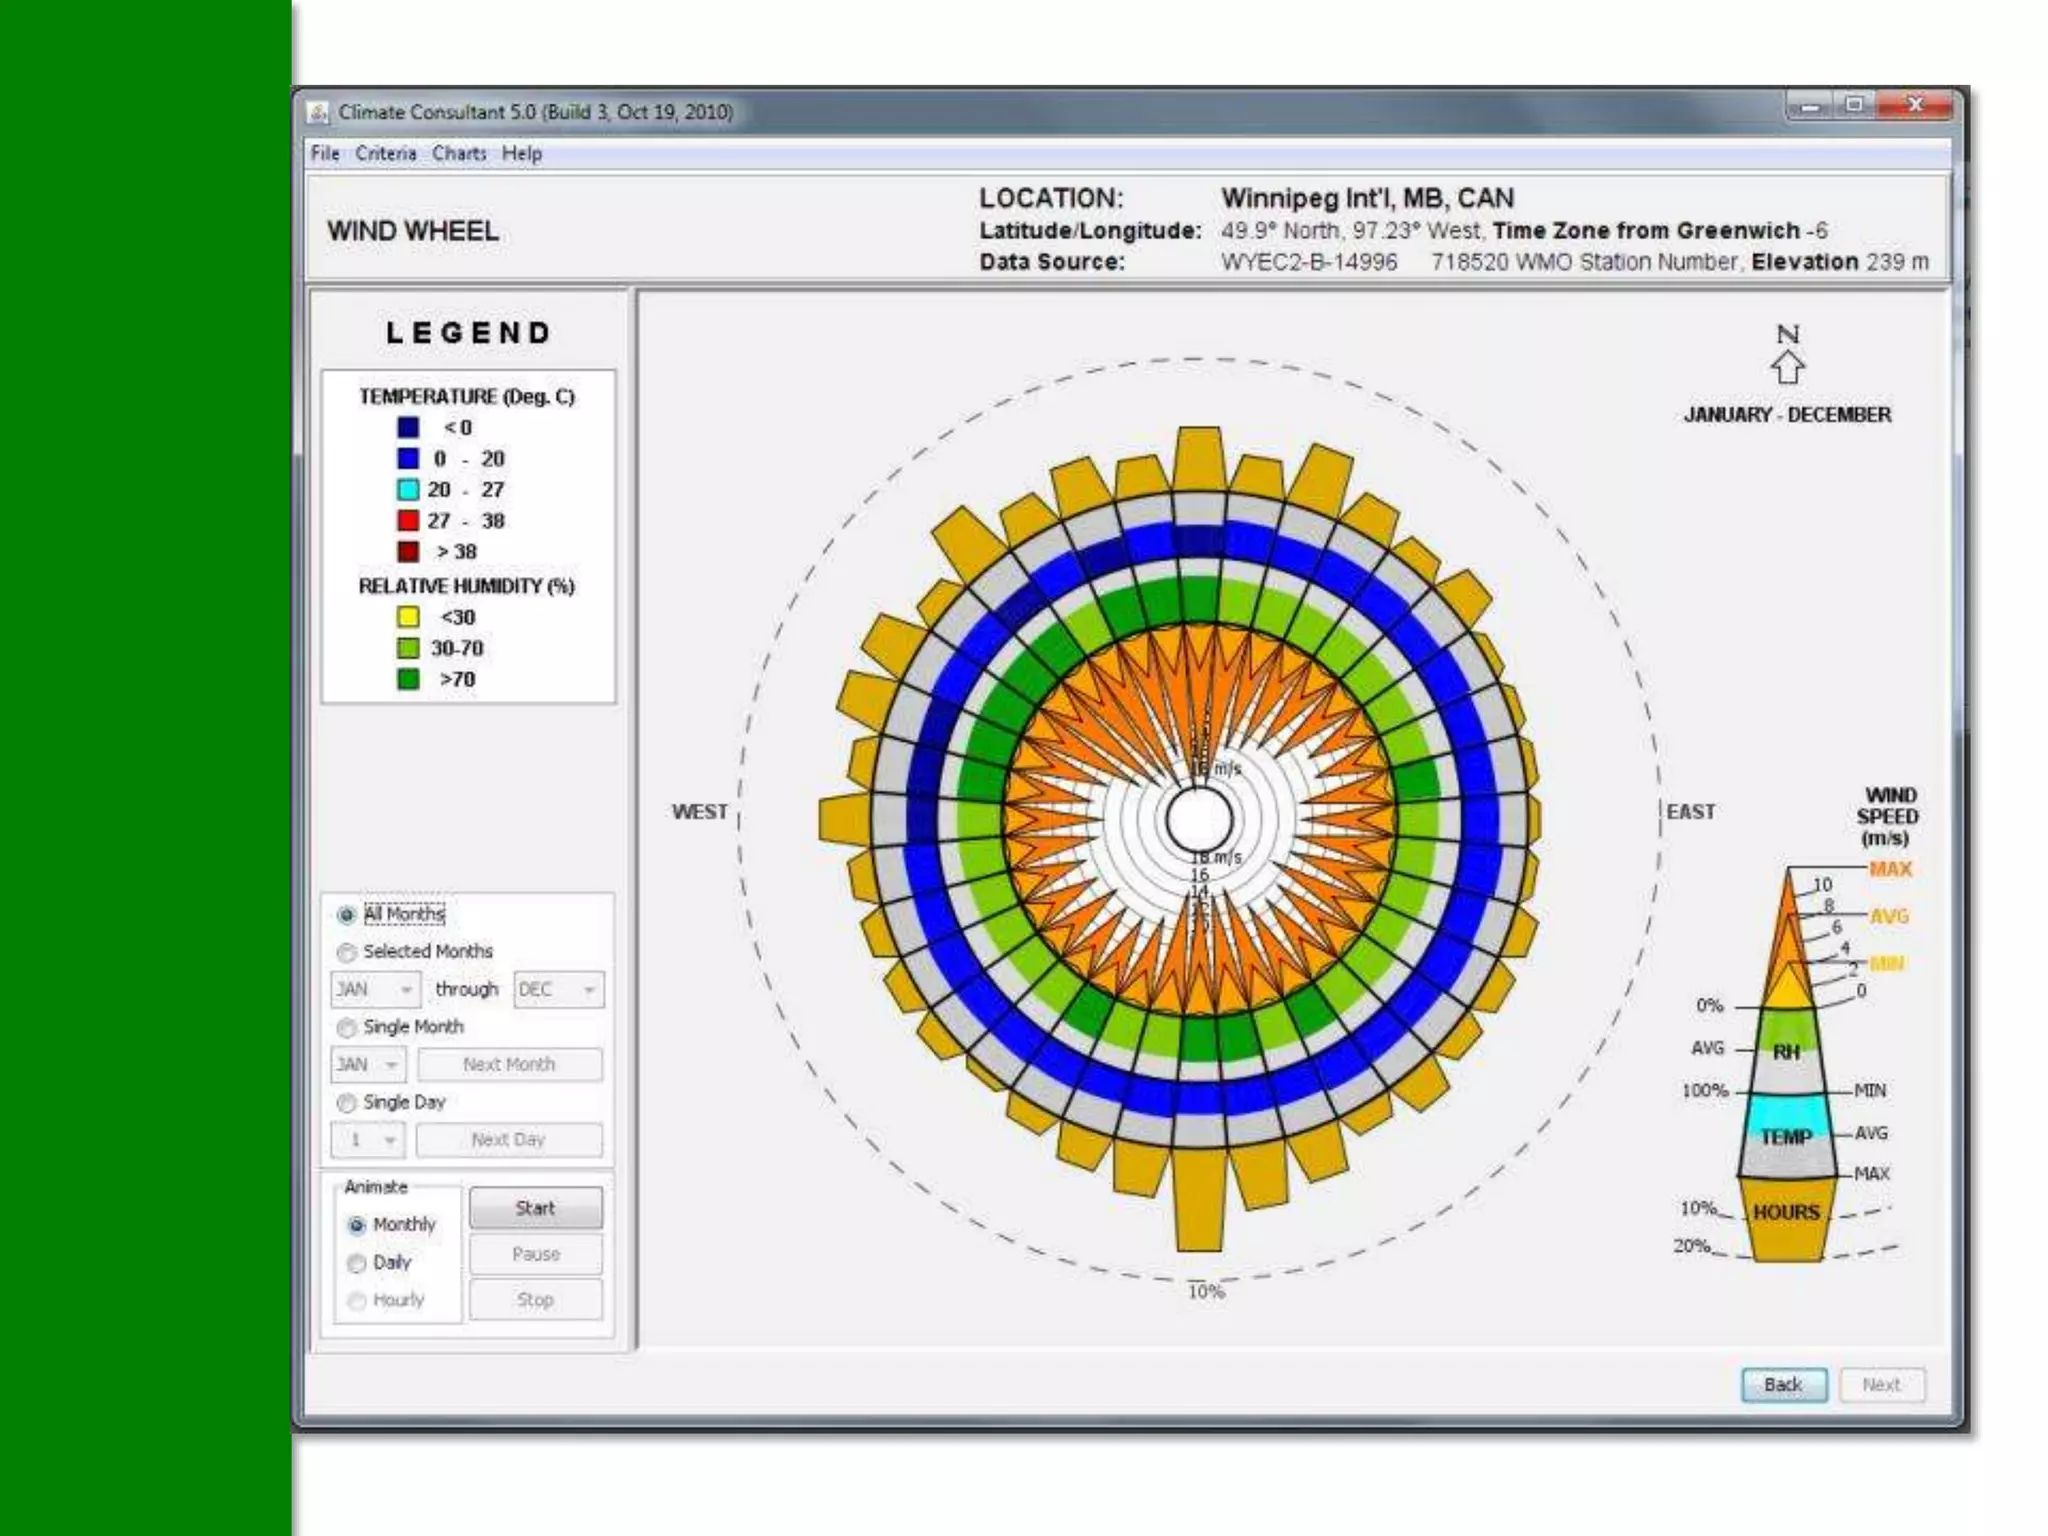Click the HOURS segment in wind legend diagram

pos(1786,1213)
